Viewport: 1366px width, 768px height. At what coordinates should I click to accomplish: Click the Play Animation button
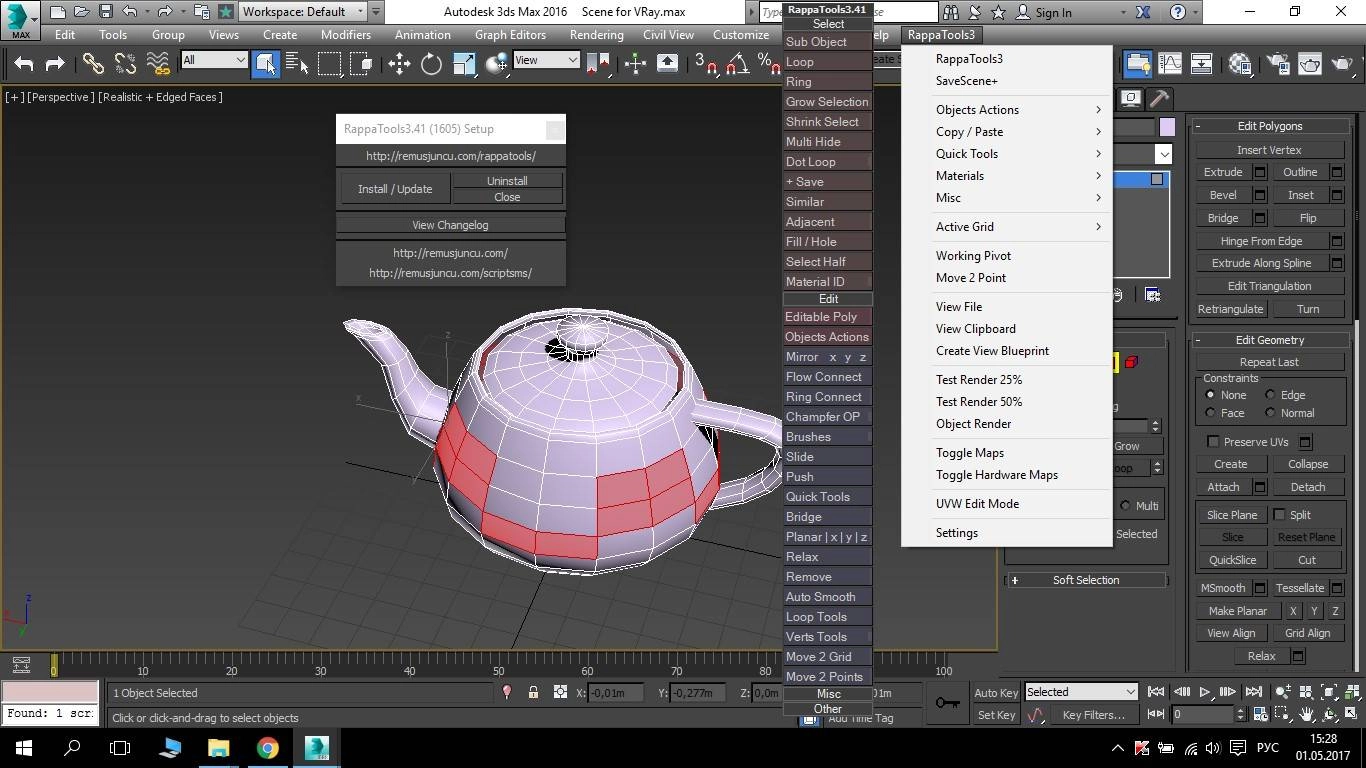1204,692
